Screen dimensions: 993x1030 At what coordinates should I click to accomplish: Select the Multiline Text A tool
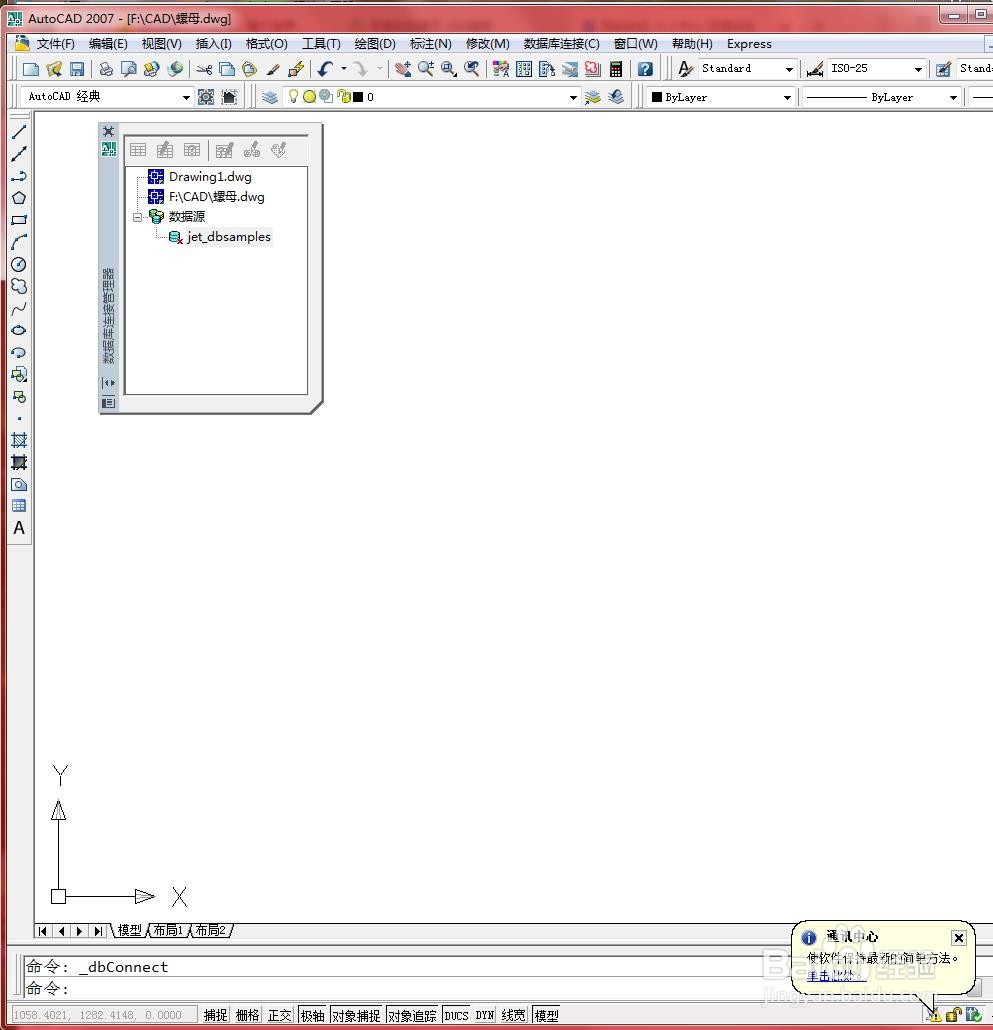(x=19, y=528)
